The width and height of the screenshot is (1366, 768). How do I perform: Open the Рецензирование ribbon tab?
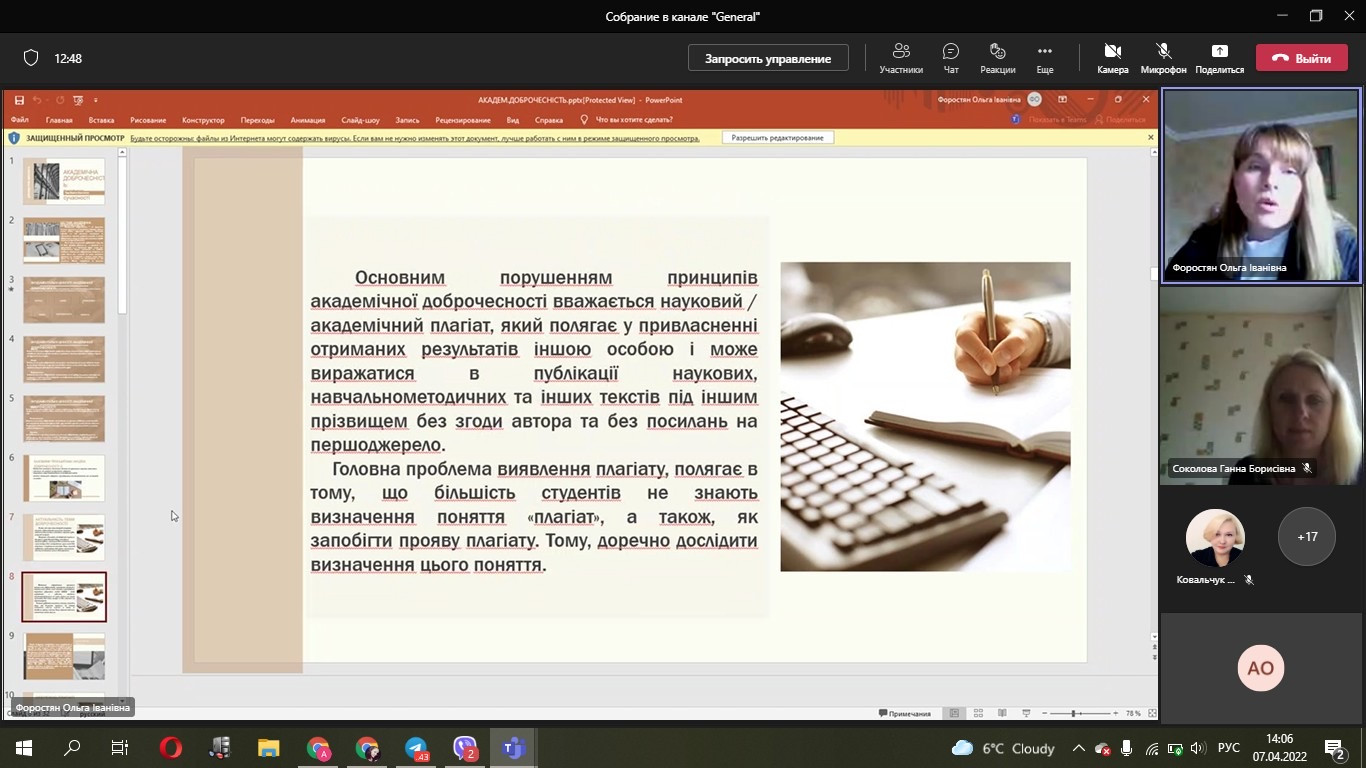coord(463,120)
